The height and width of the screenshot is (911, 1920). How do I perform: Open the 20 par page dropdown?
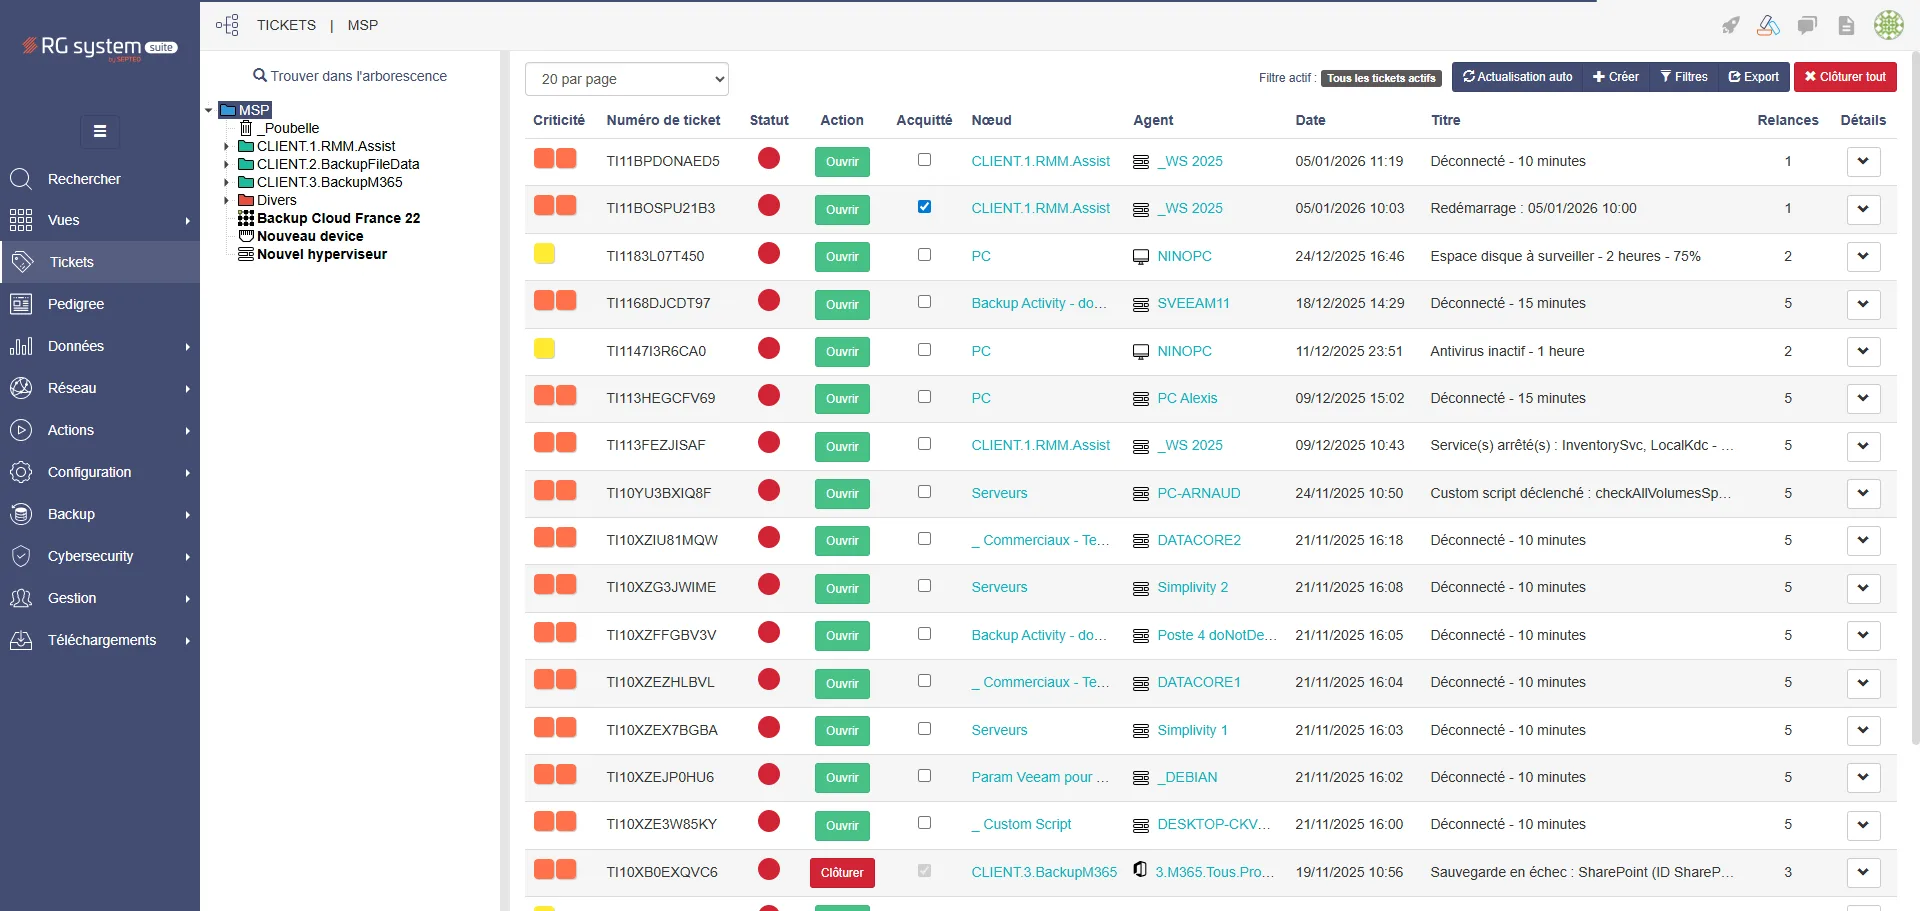click(626, 79)
